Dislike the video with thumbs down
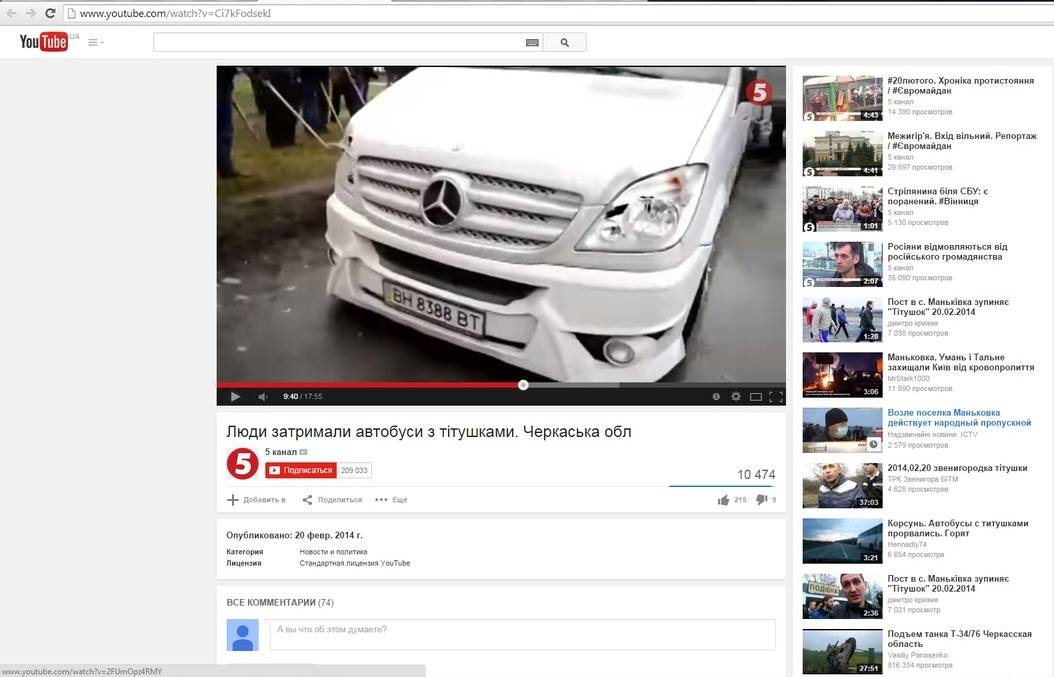This screenshot has width=1054, height=677. (x=761, y=500)
